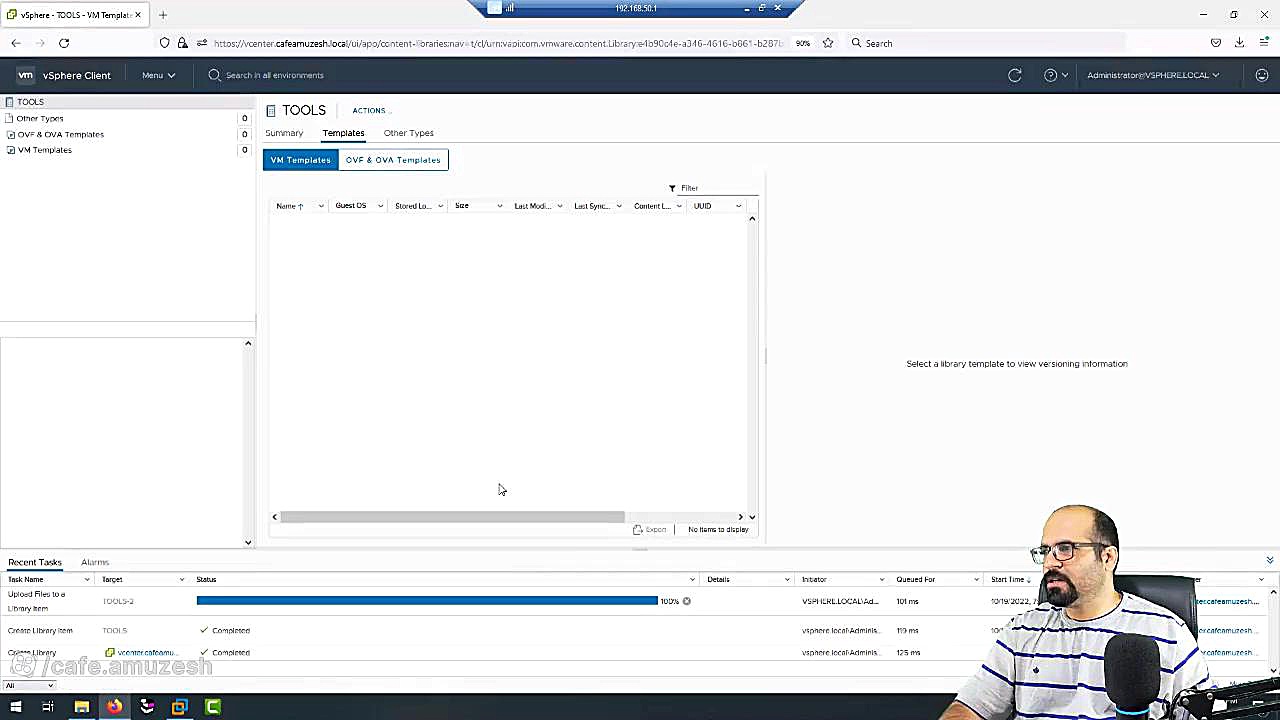Open the VMware Workstation taskbar icon
1280x720 pixels.
click(179, 707)
